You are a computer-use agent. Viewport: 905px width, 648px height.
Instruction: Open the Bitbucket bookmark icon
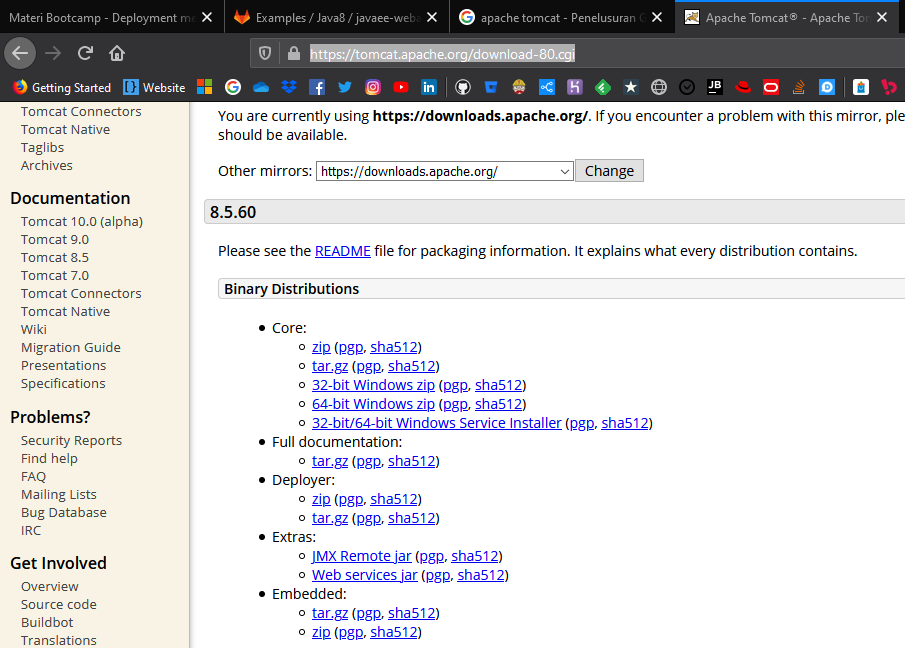[x=491, y=87]
